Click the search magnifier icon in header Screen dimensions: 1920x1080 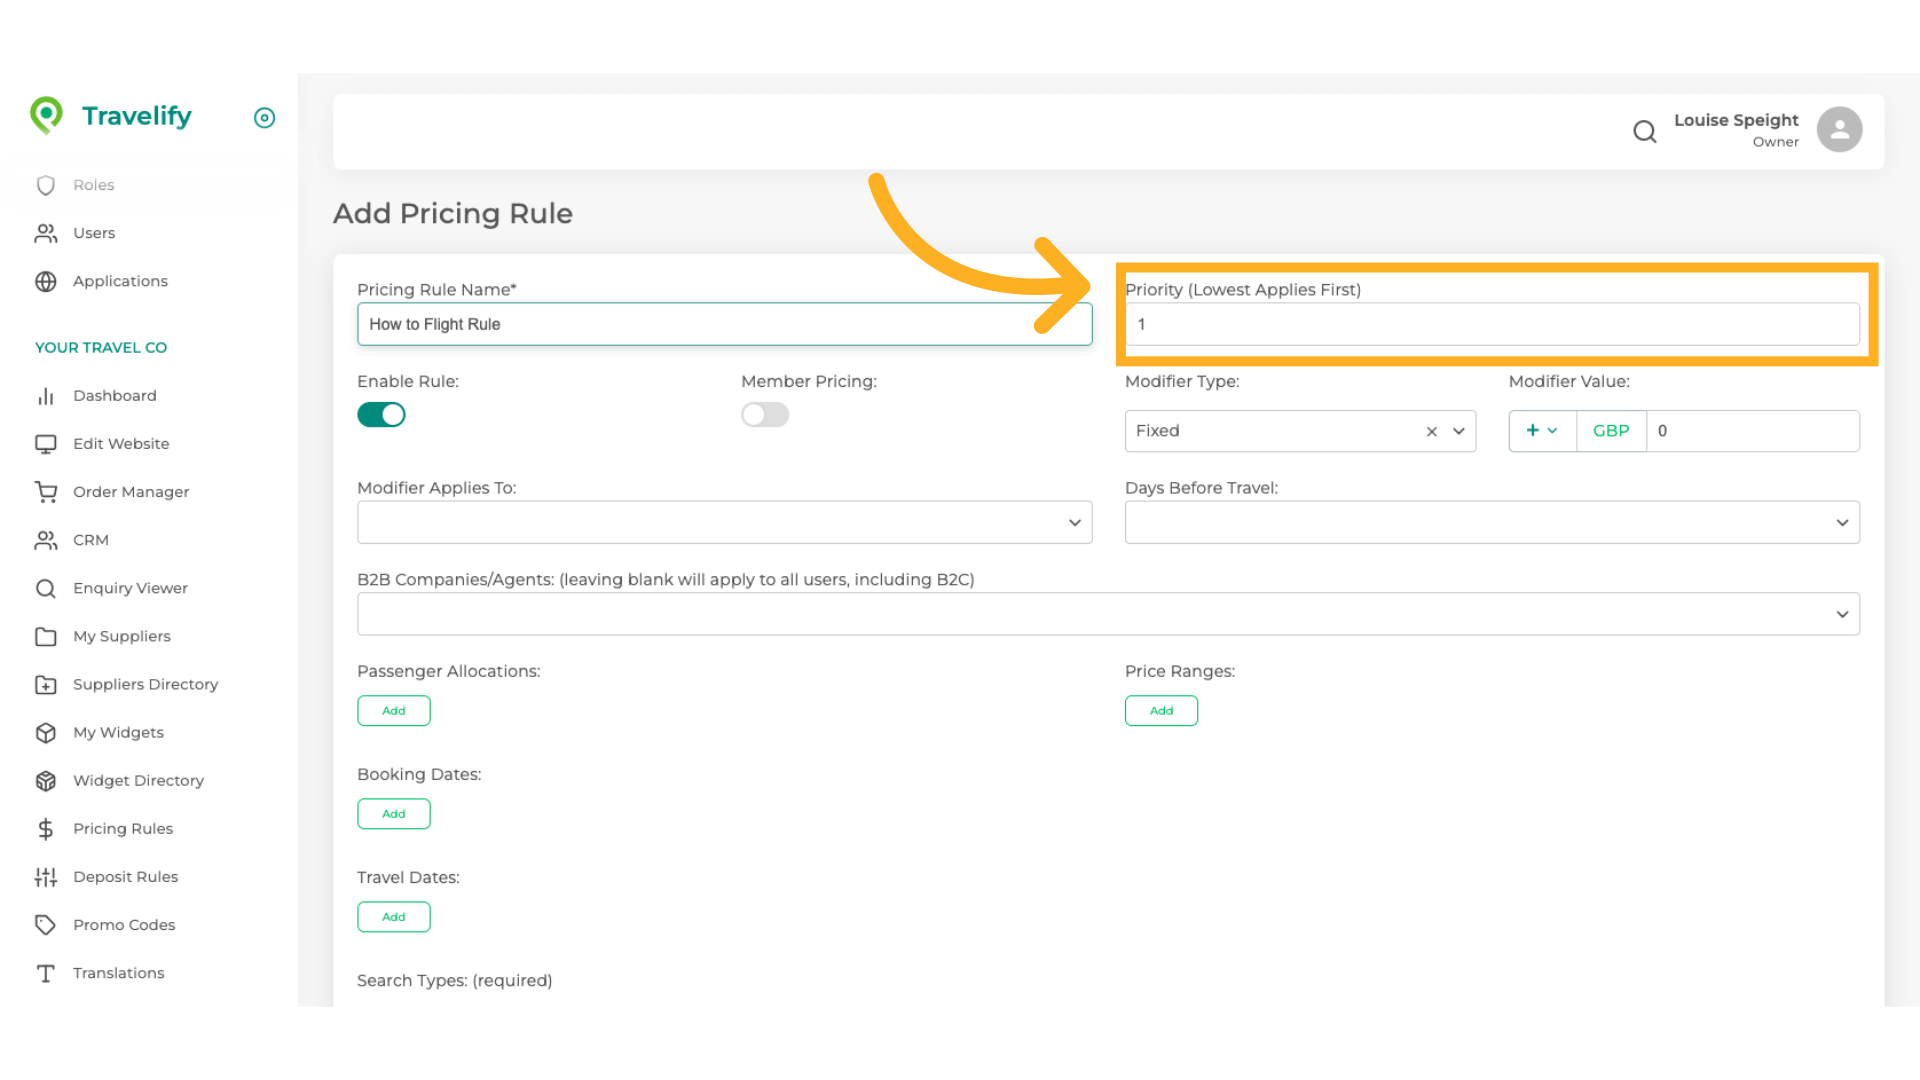point(1644,131)
